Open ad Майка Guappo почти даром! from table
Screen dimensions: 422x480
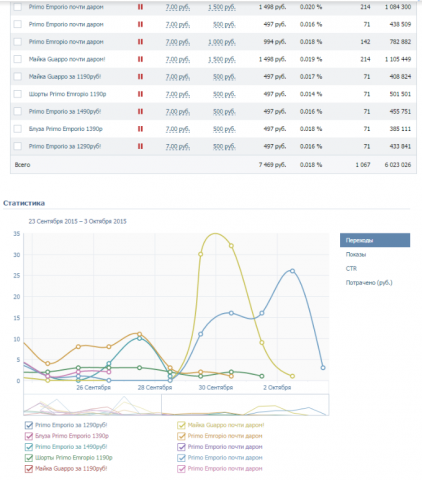tap(67, 59)
